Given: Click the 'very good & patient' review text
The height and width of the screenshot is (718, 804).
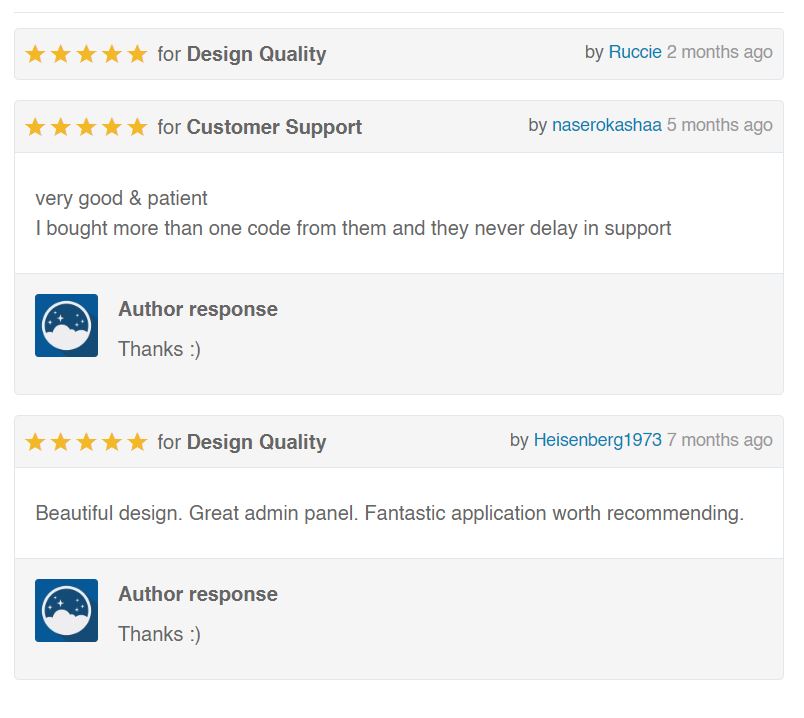Looking at the screenshot, I should pos(122,198).
